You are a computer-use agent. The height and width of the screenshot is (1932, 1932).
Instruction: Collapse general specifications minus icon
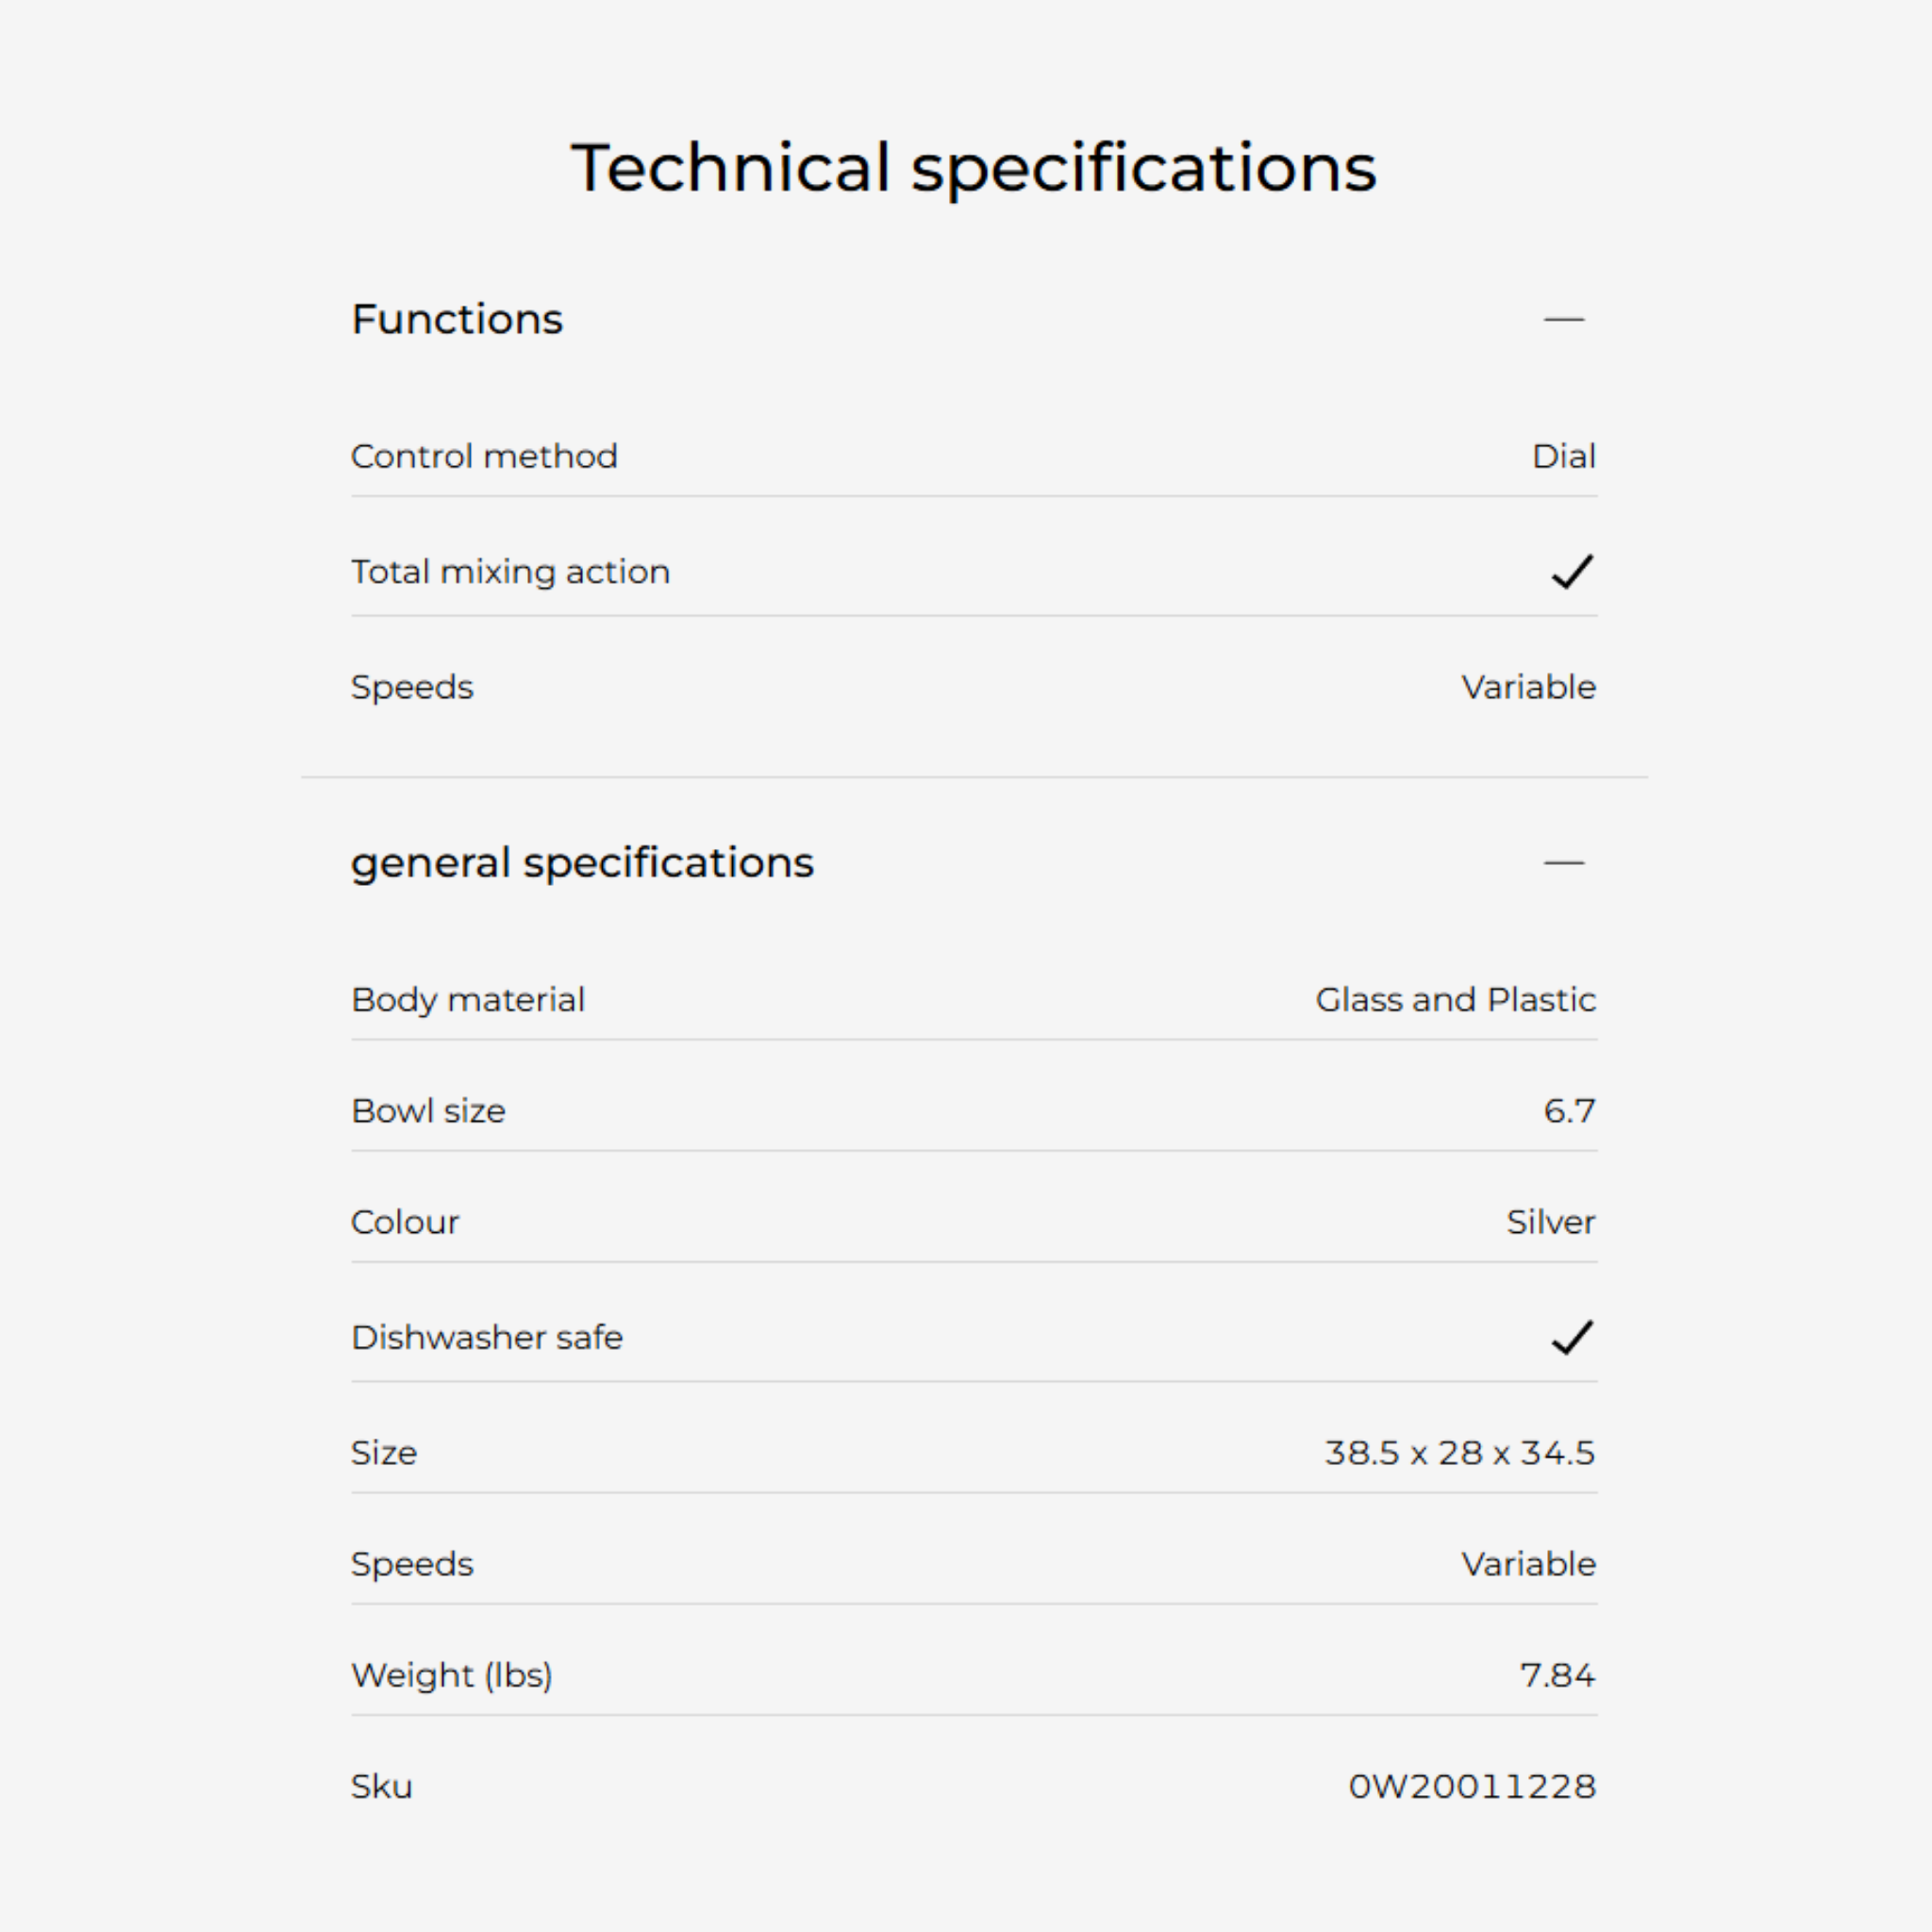(x=1563, y=863)
